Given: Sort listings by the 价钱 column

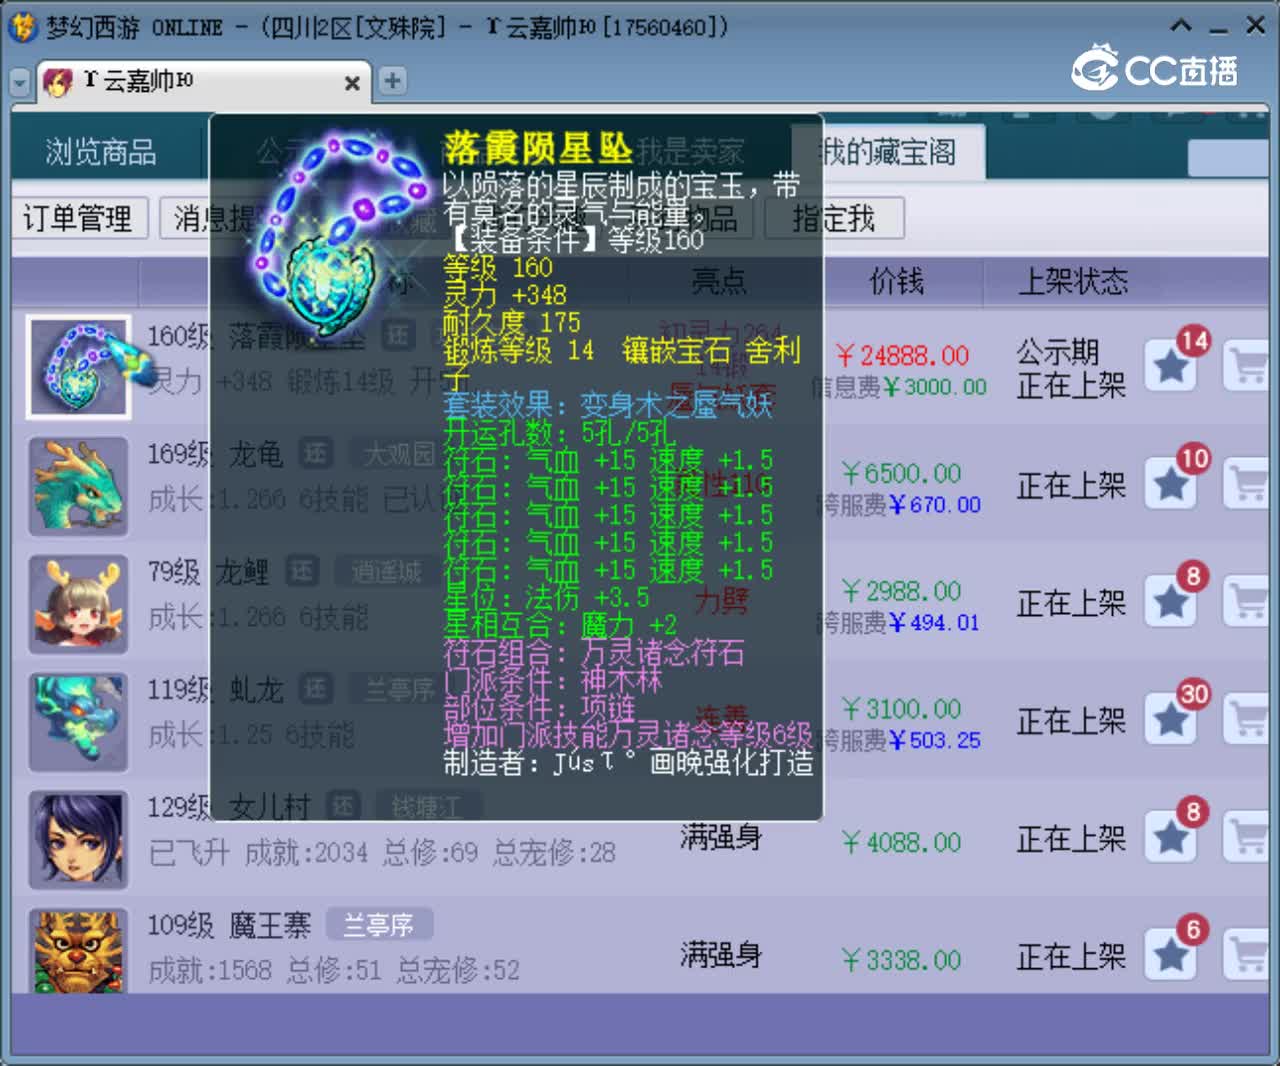Looking at the screenshot, I should pyautogui.click(x=896, y=282).
